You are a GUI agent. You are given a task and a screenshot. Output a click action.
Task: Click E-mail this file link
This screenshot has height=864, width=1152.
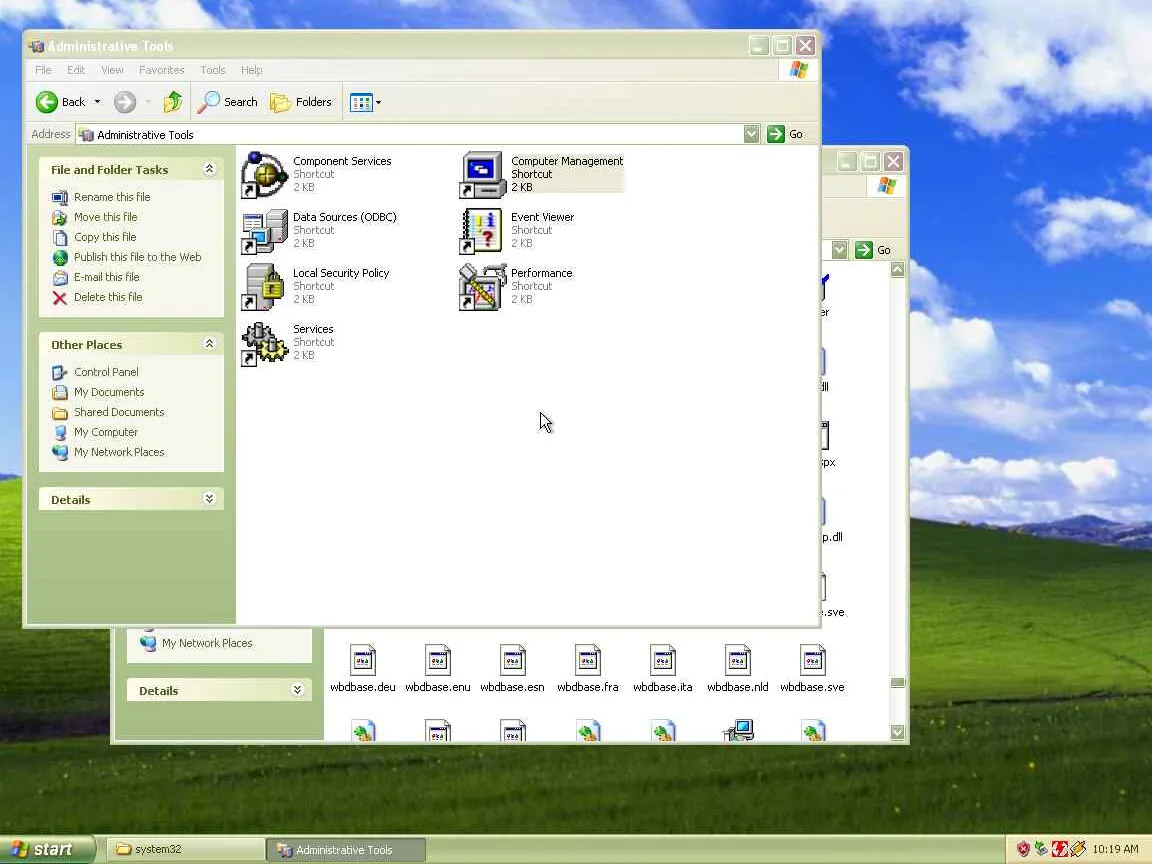107,277
